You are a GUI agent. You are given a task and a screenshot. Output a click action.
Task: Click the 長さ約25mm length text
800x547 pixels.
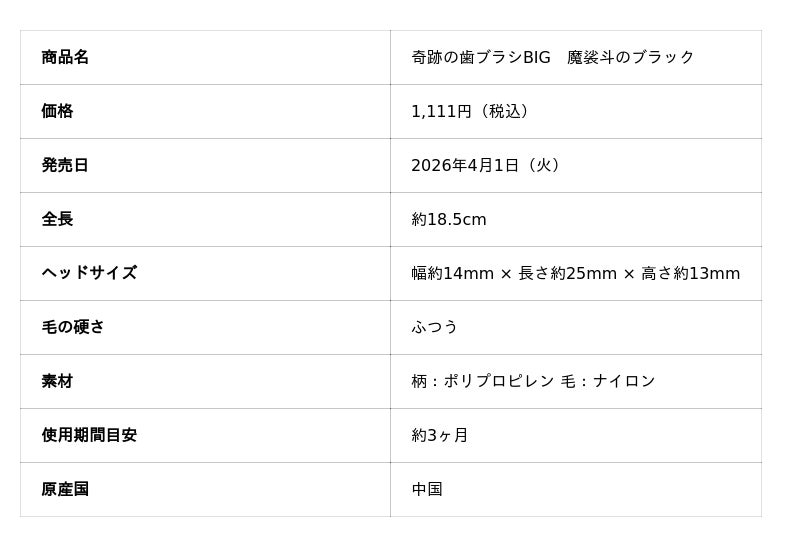click(567, 274)
